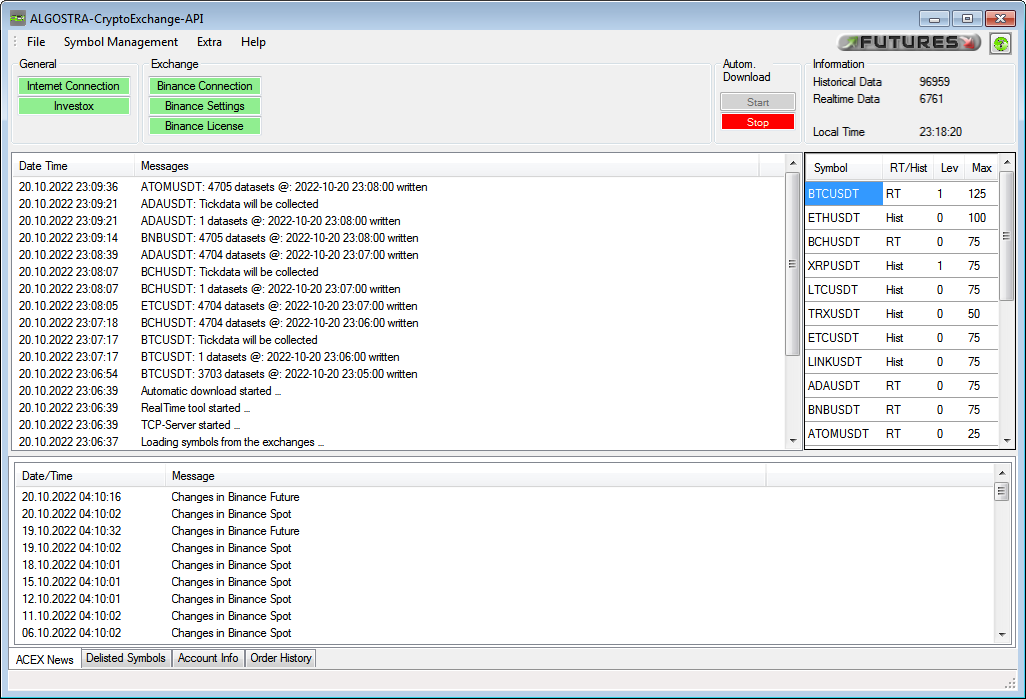Click the FUTURES logo banner
This screenshot has width=1026, height=699.
[910, 43]
